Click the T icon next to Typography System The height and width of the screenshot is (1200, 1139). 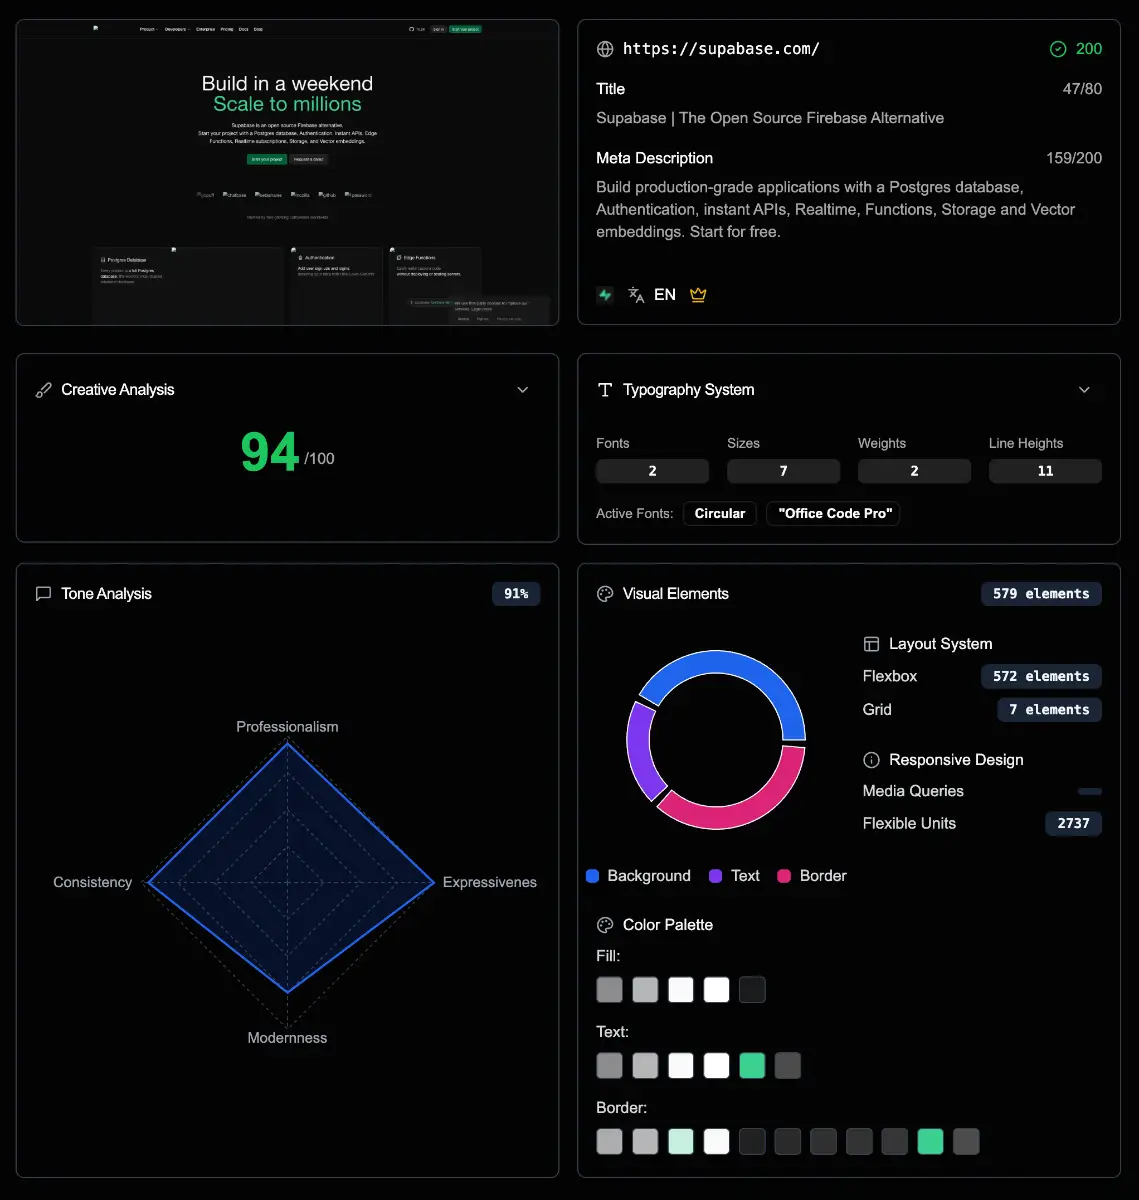pyautogui.click(x=604, y=389)
